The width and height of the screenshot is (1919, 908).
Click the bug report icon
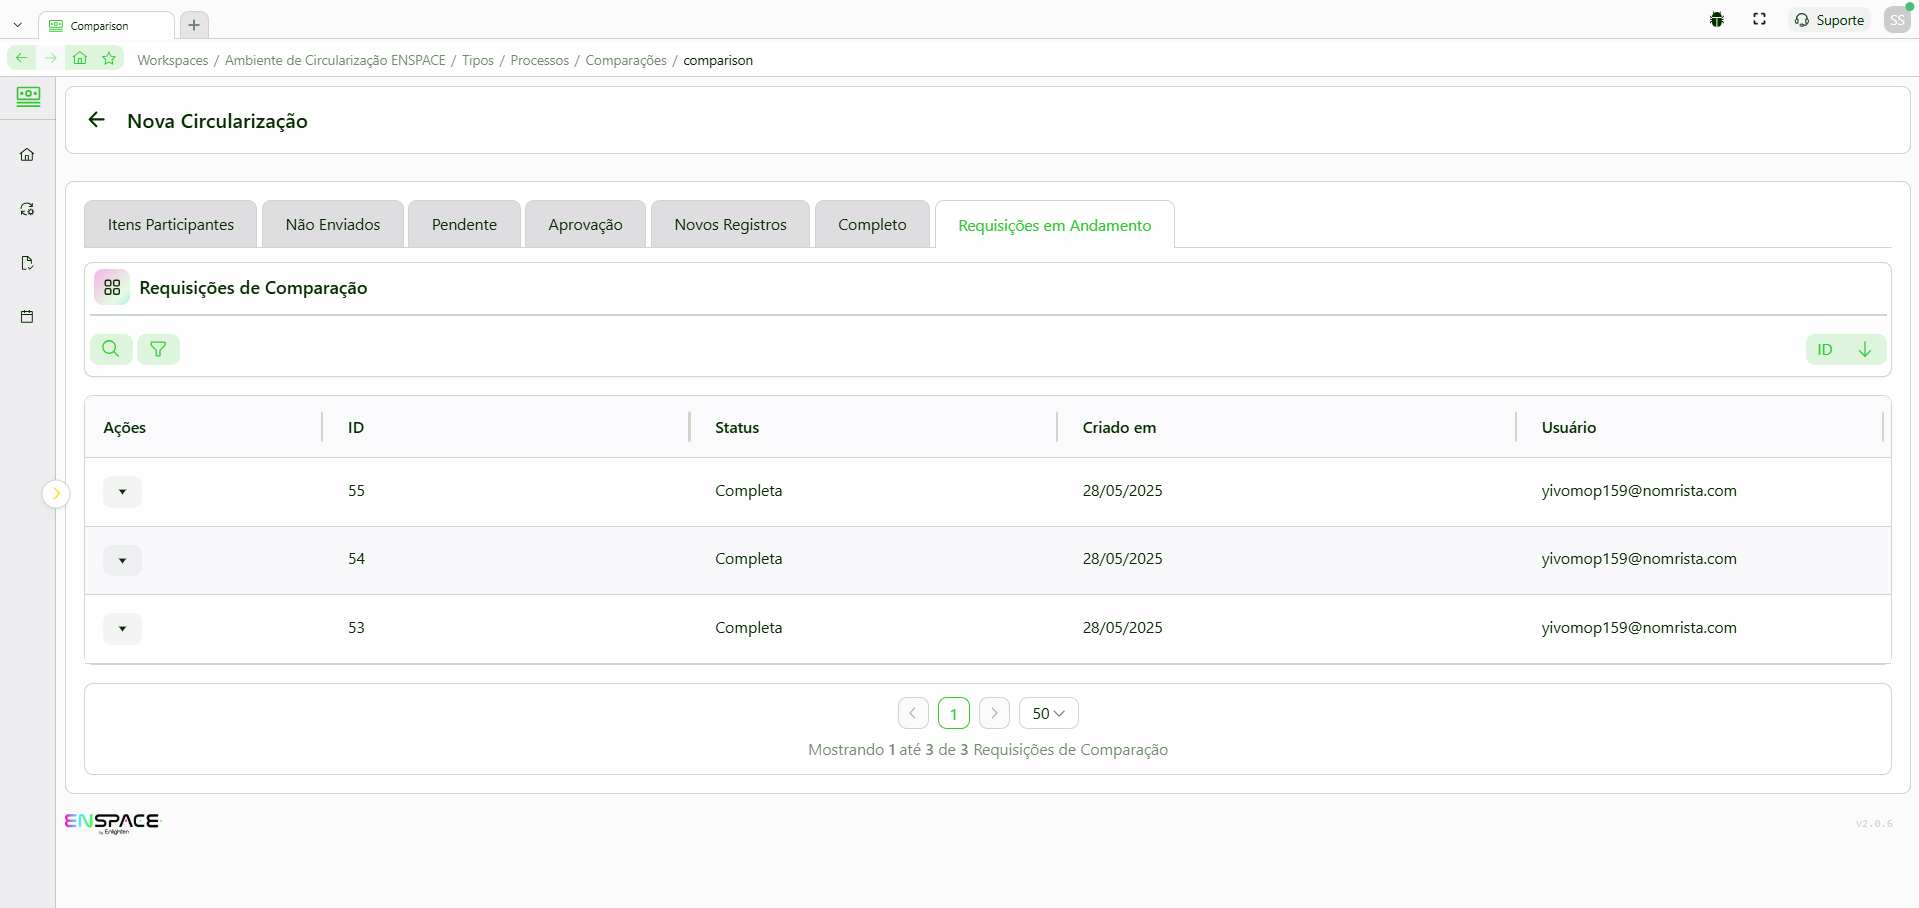tap(1717, 20)
